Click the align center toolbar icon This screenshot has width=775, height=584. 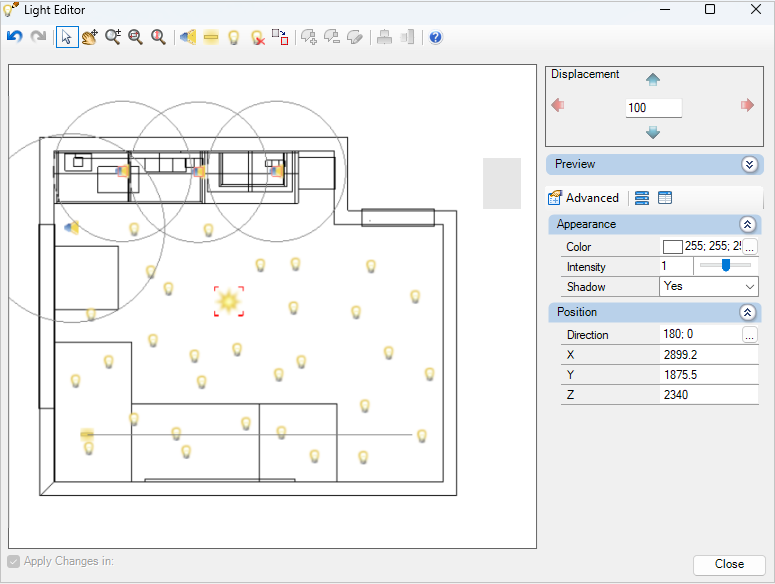click(385, 37)
